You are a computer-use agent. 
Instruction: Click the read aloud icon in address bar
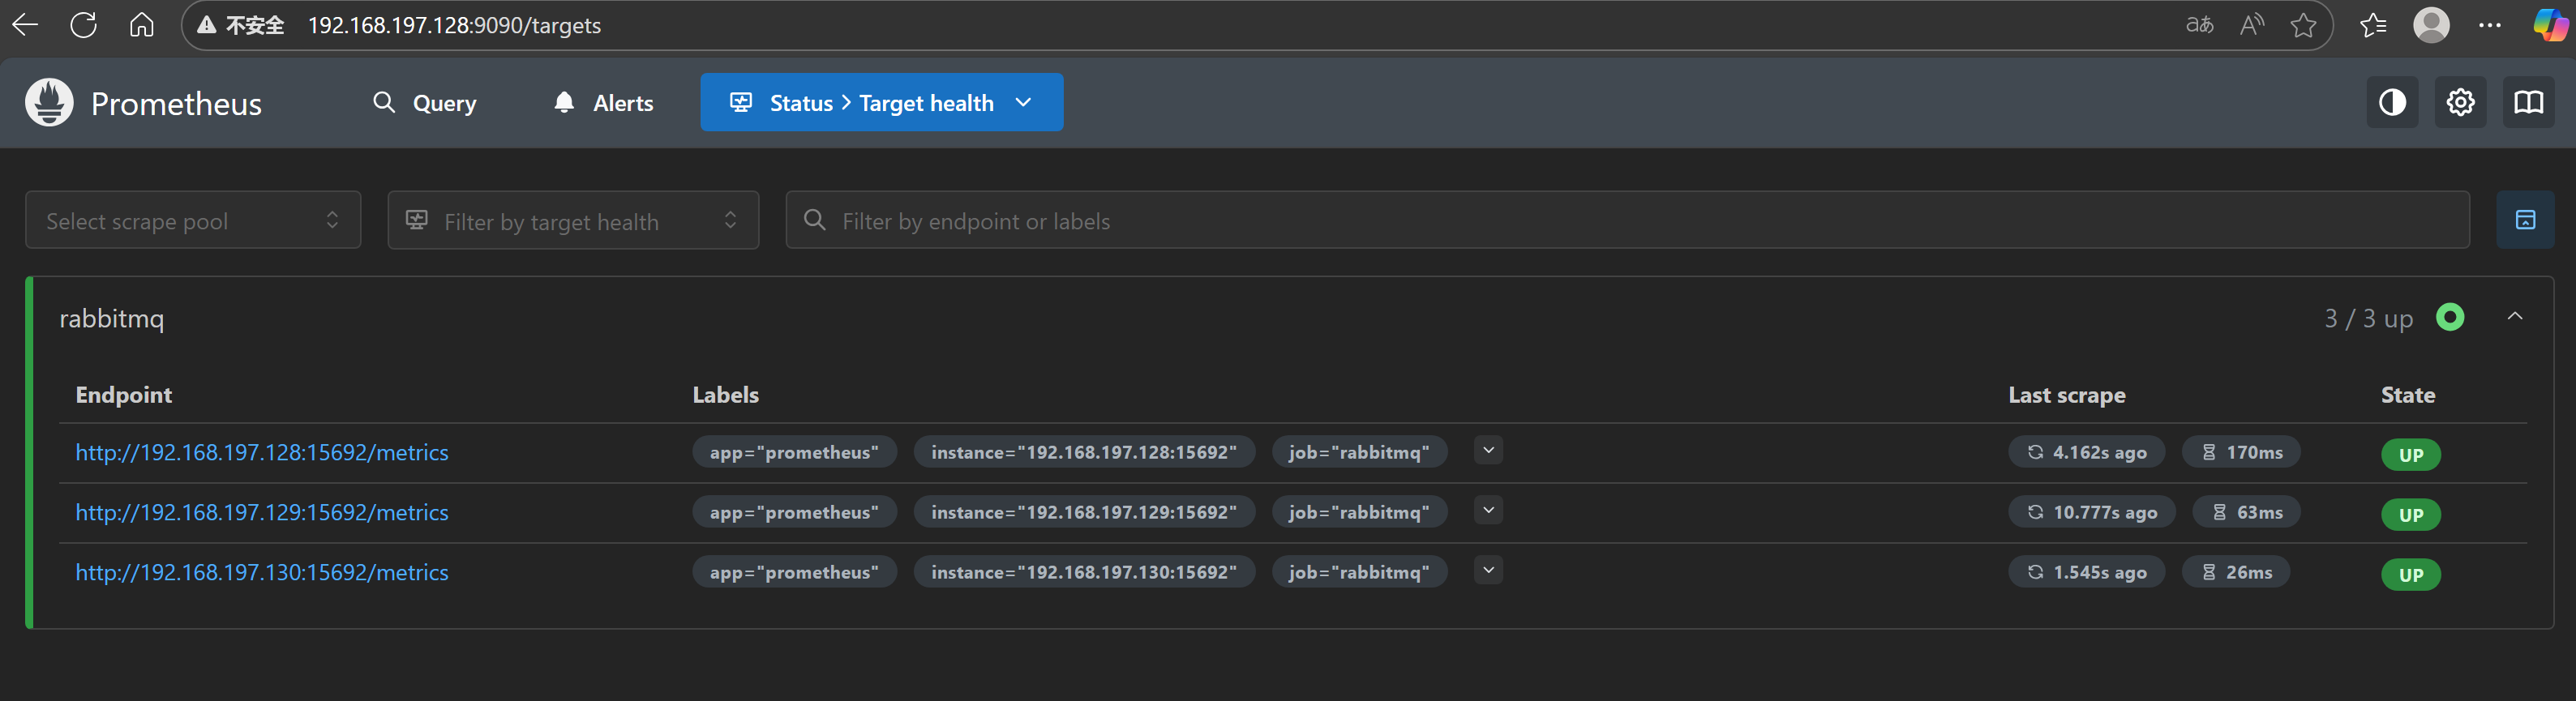click(x=2252, y=25)
